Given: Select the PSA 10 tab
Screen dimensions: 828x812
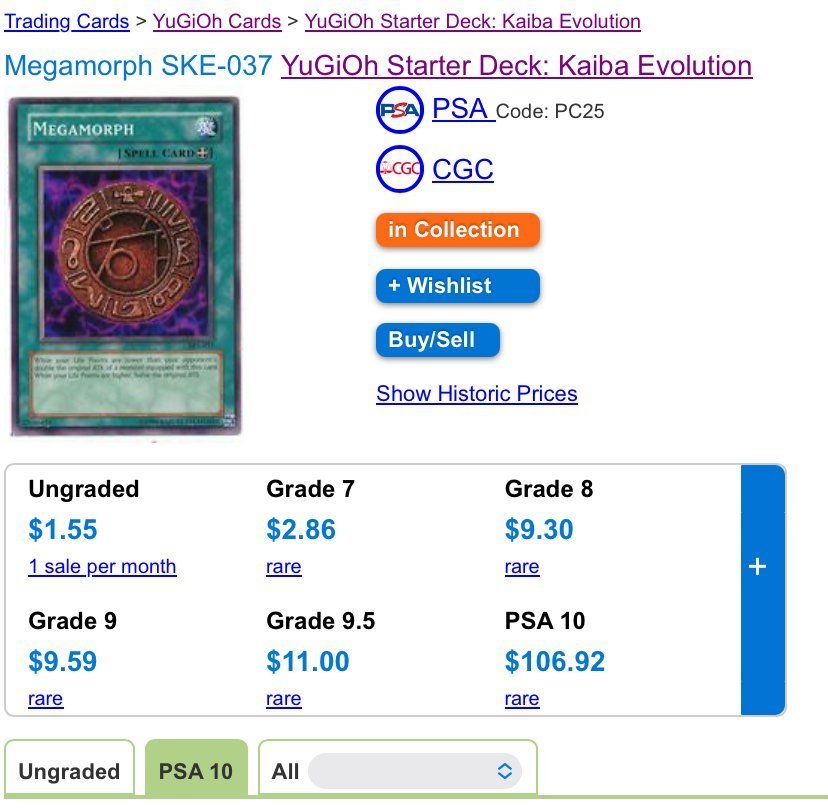Looking at the screenshot, I should (x=196, y=771).
